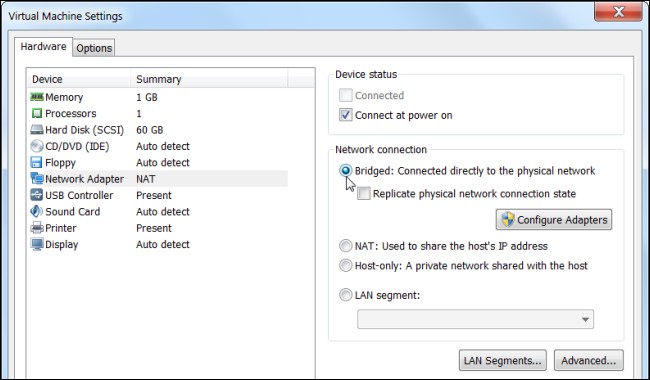Choose the Host-only network option
The width and height of the screenshot is (650, 380).
345,265
